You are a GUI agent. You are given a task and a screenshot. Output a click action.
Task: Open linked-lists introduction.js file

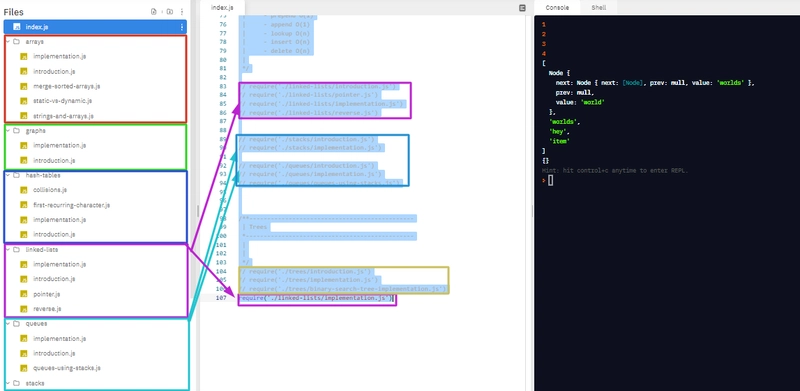[x=54, y=279]
